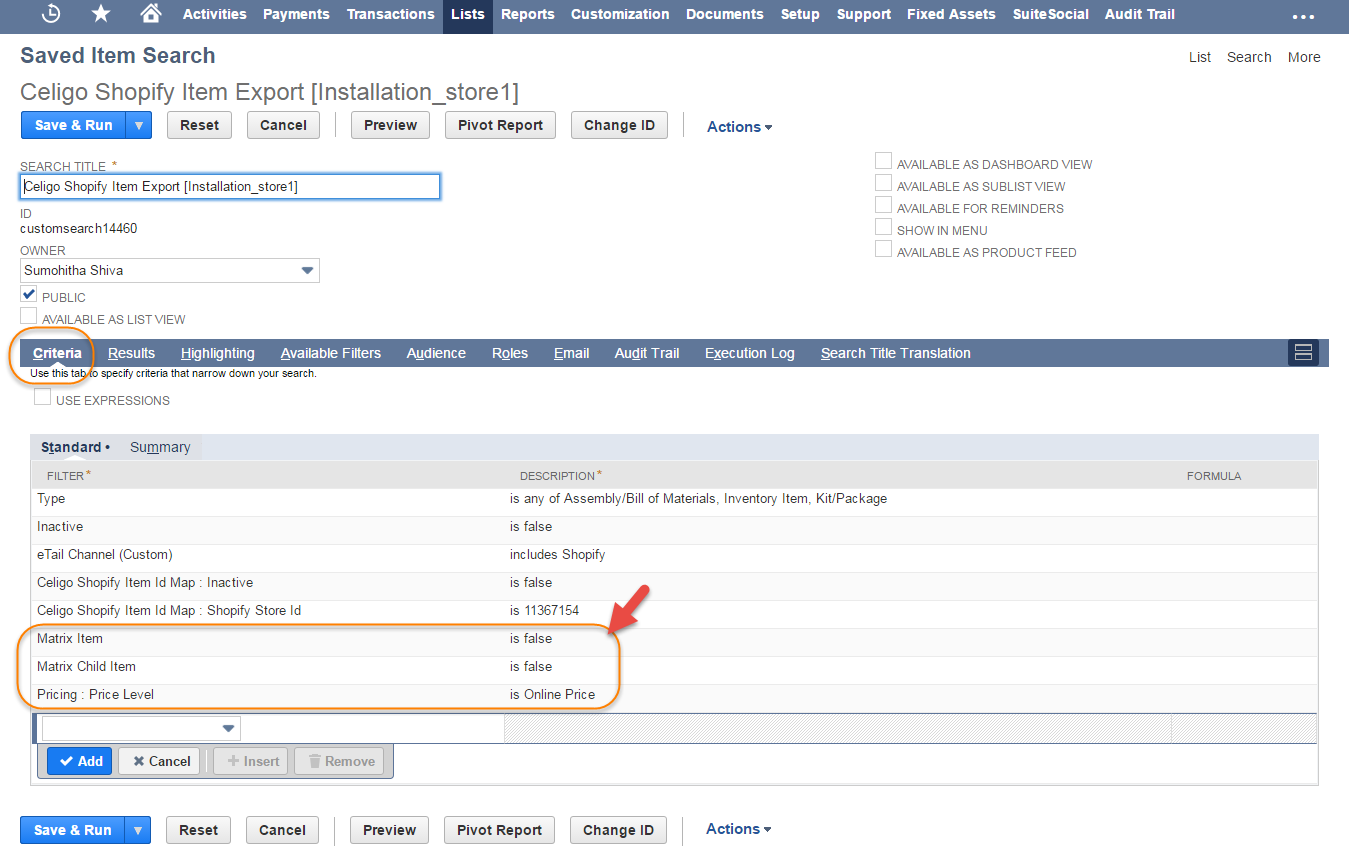This screenshot has height=868, width=1349.
Task: Enable the Use Expressions checkbox
Action: [42, 398]
